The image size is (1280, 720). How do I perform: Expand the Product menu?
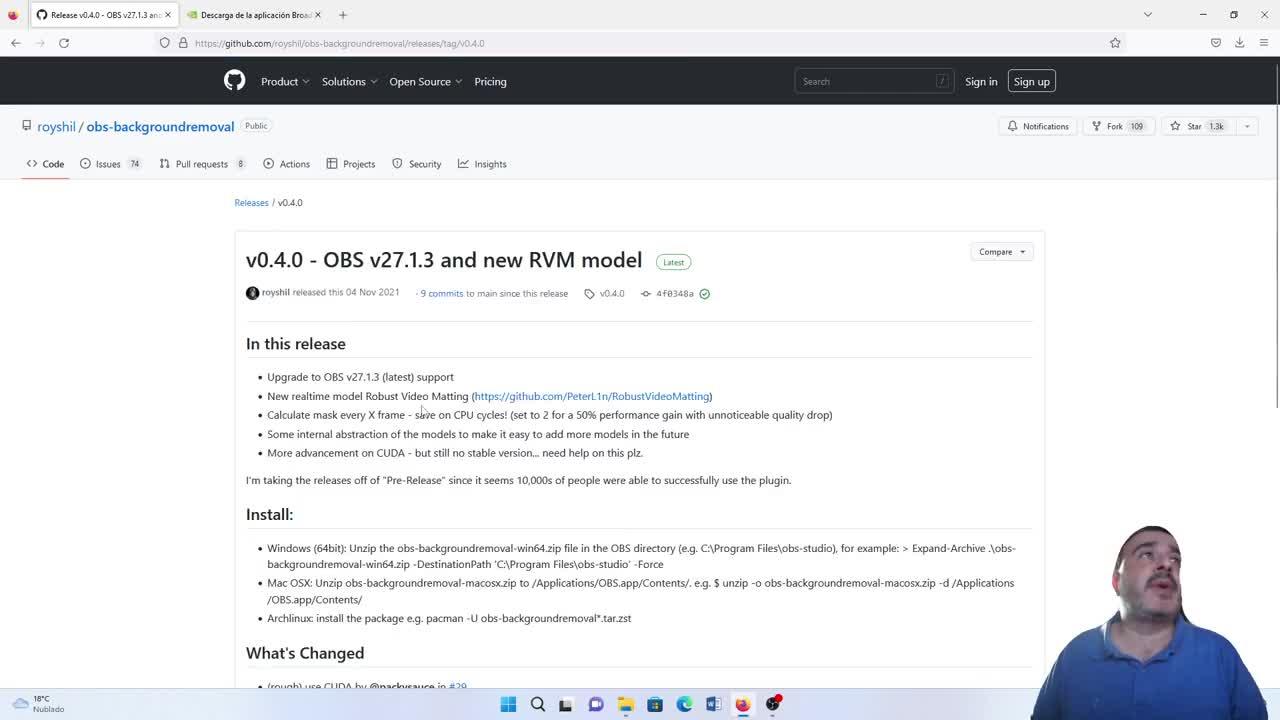(x=285, y=81)
